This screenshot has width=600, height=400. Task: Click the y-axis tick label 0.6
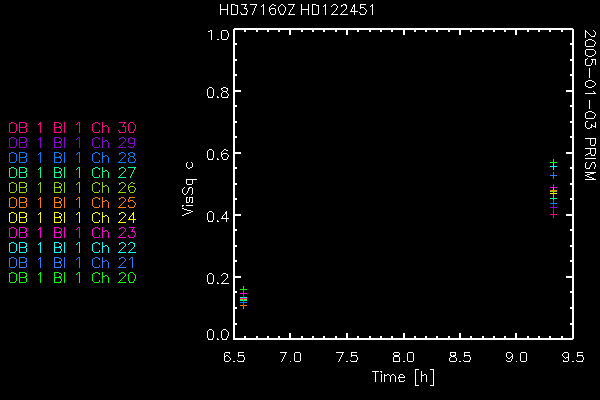coord(218,154)
